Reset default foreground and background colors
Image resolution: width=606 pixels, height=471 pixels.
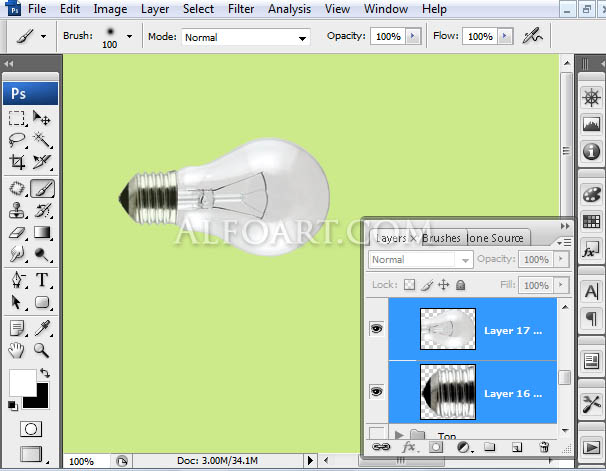pos(12,405)
